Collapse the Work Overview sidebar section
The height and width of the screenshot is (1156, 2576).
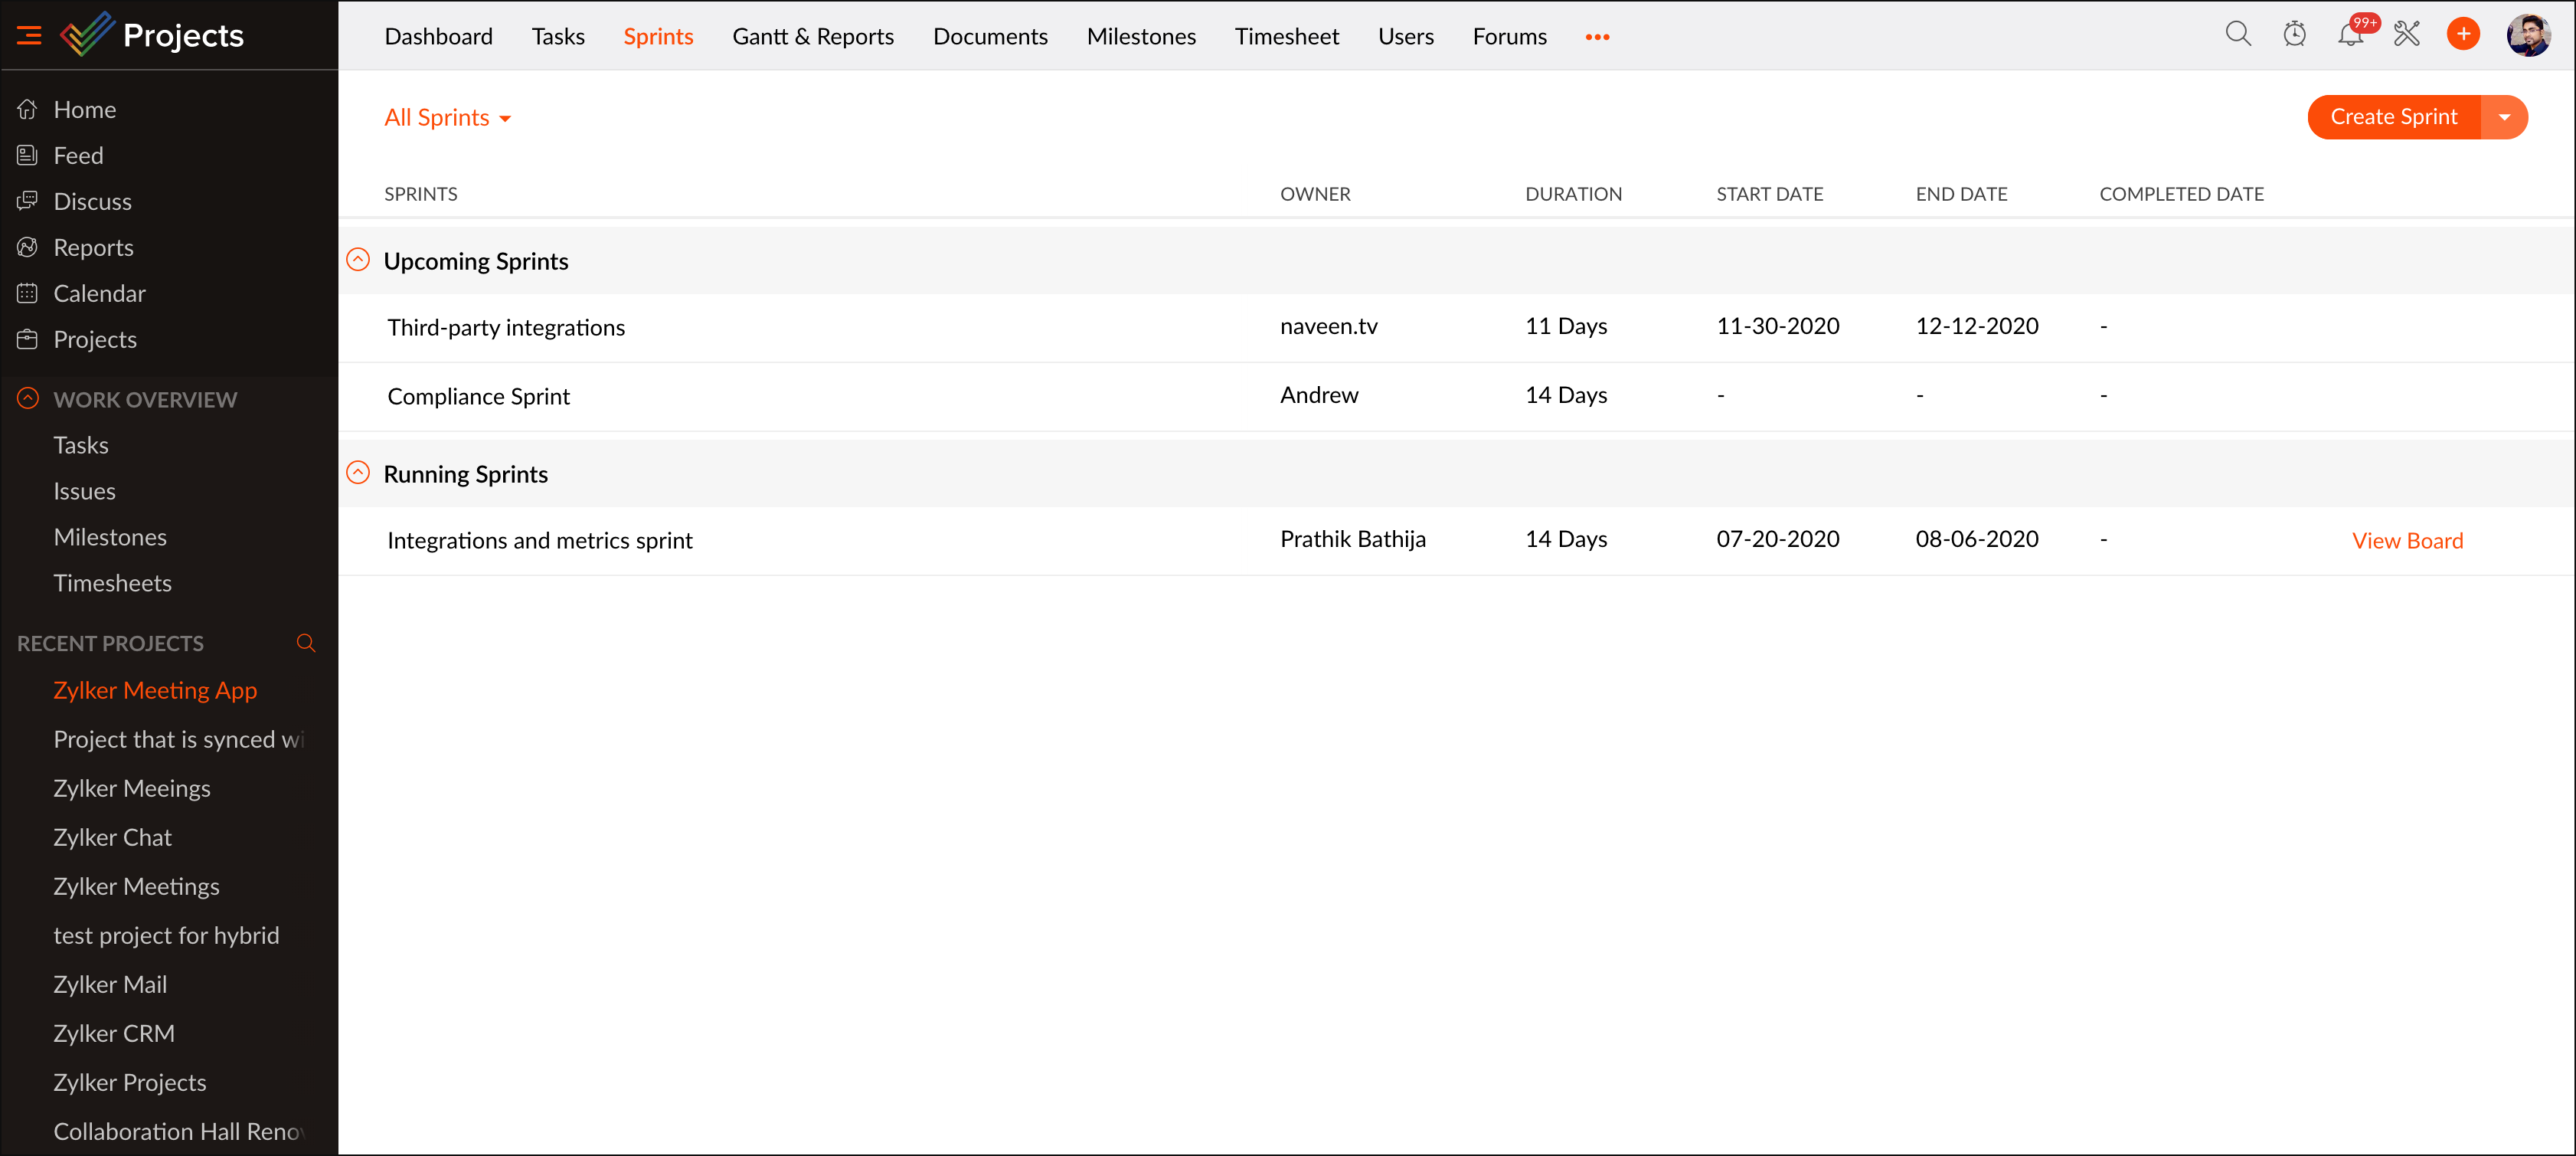(x=28, y=398)
